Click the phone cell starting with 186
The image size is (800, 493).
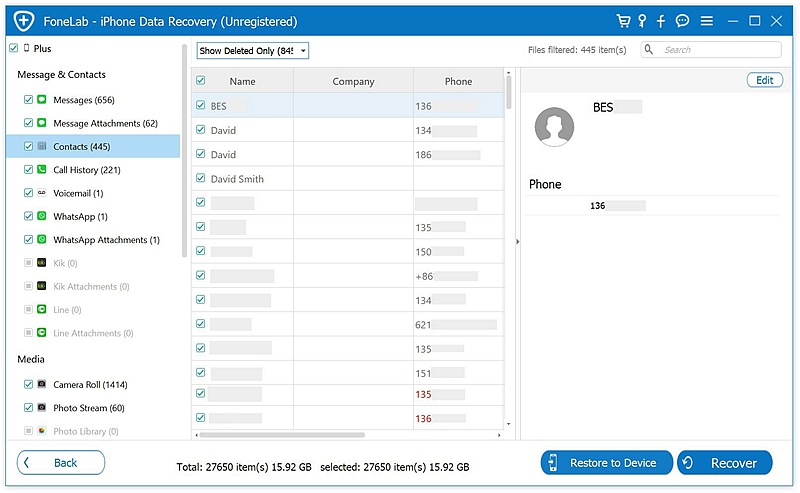459,155
